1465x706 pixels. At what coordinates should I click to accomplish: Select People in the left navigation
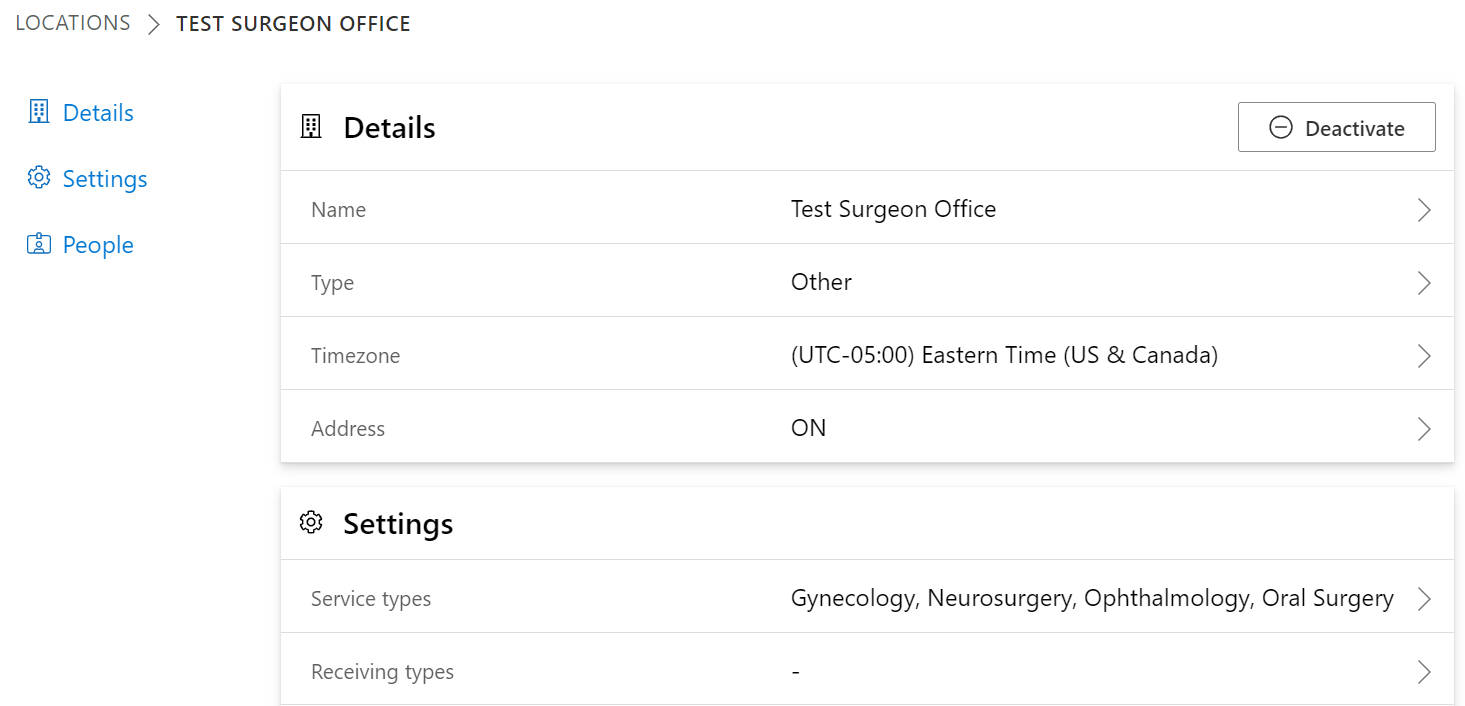coord(98,244)
